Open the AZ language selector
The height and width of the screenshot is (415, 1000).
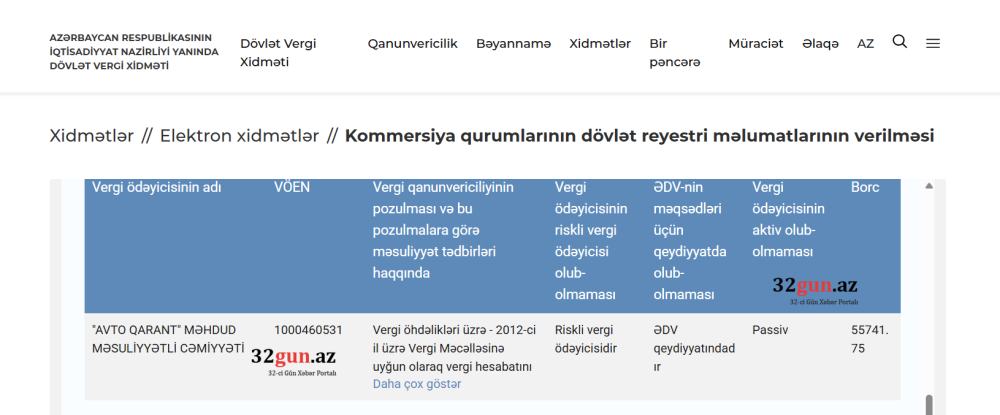pyautogui.click(x=865, y=44)
